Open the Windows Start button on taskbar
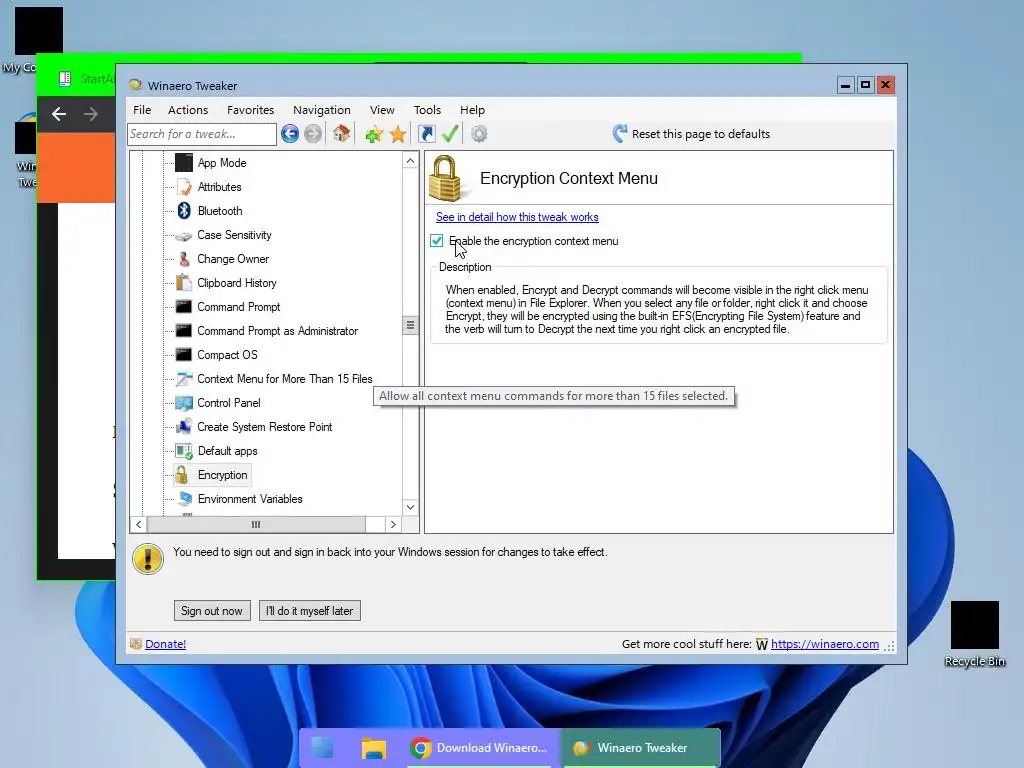Screen dimensions: 1024x768 [323, 748]
